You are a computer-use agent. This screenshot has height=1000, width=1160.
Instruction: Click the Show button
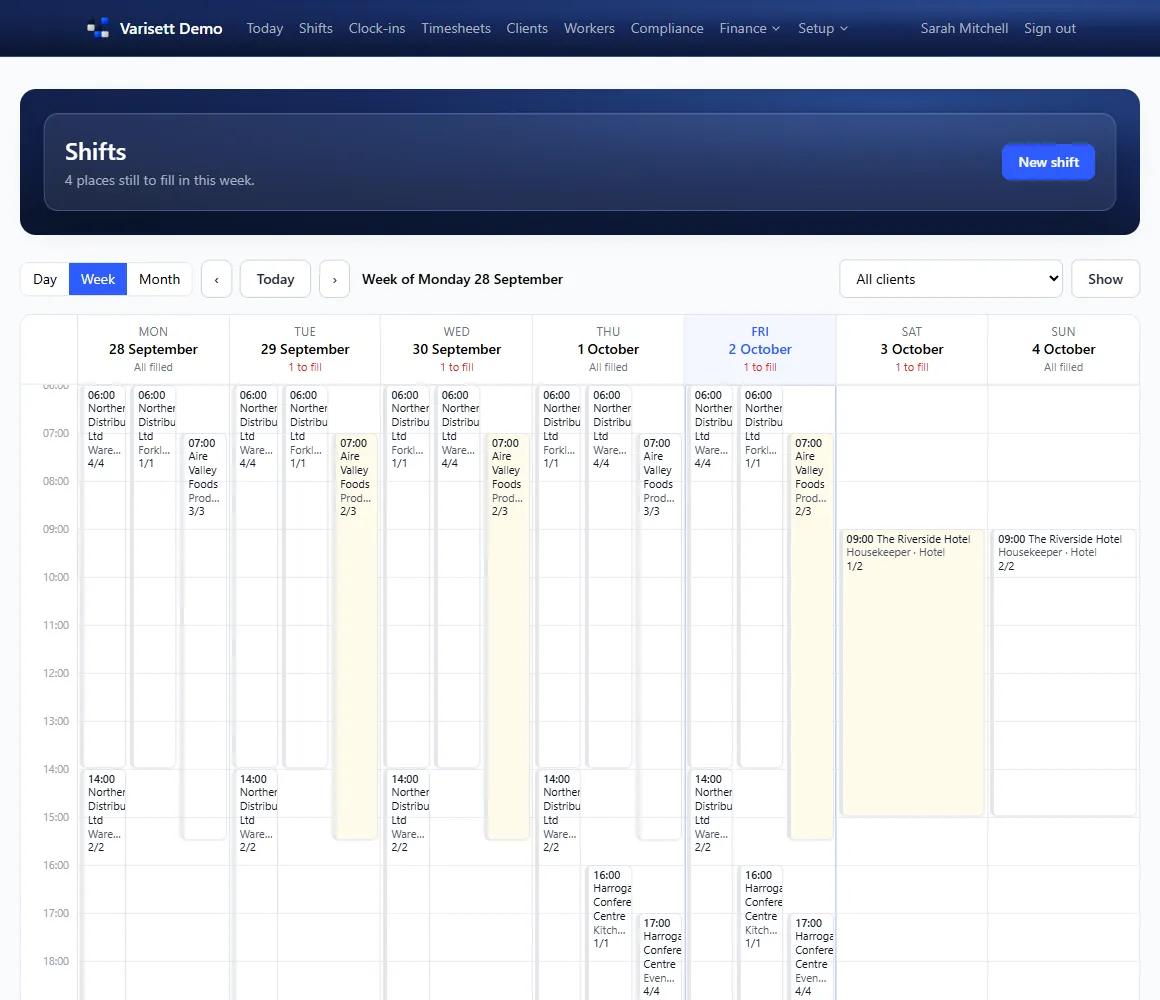click(1105, 279)
